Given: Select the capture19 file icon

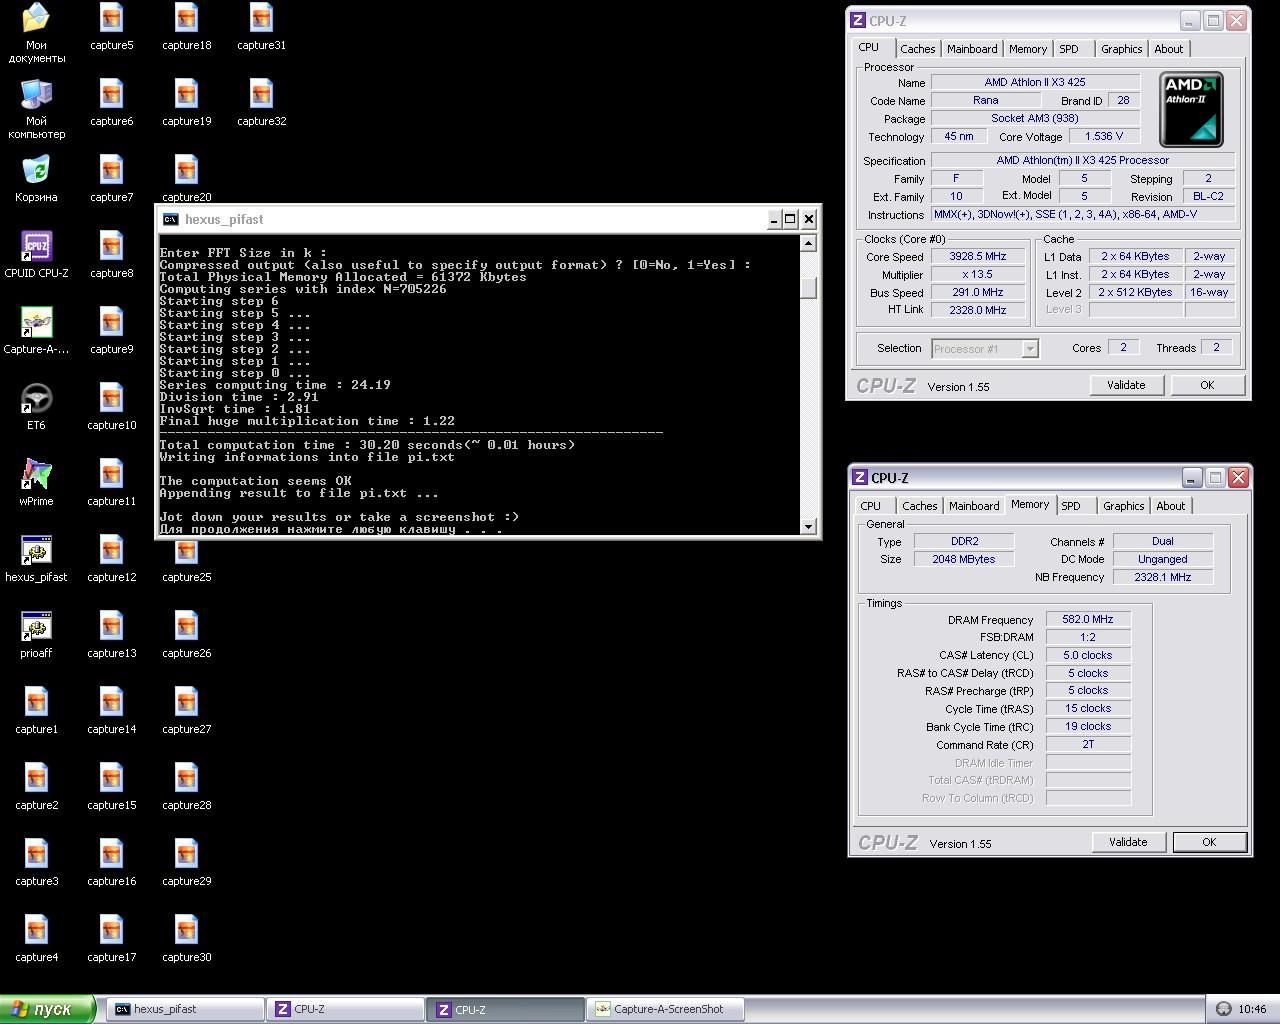Looking at the screenshot, I should point(186,102).
